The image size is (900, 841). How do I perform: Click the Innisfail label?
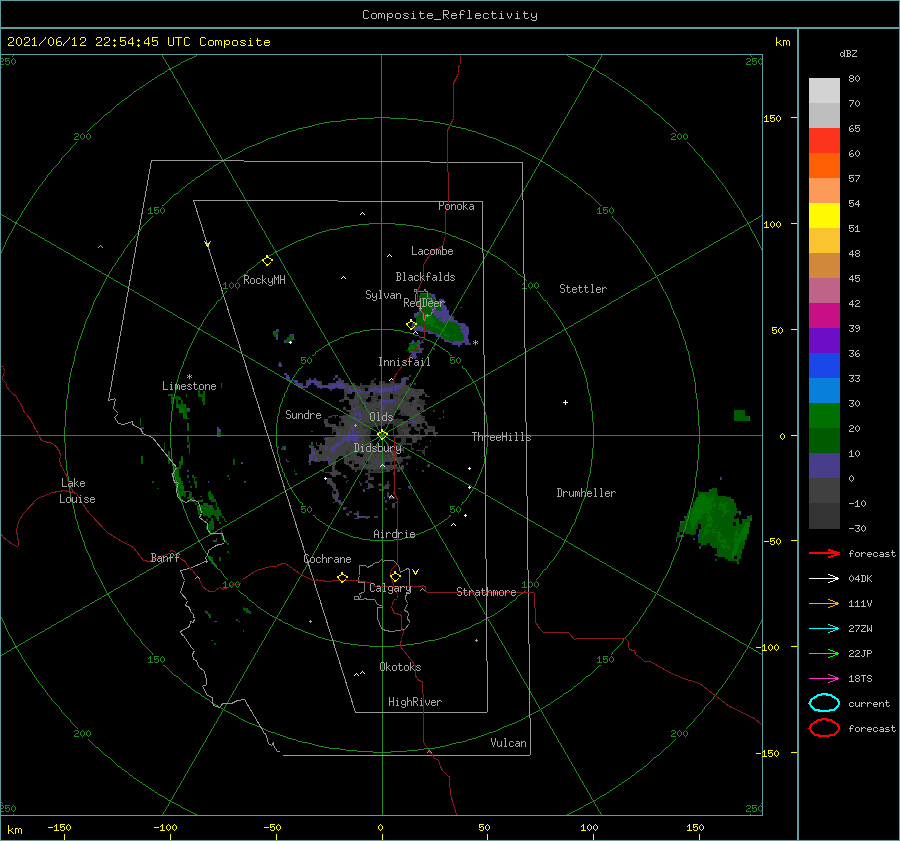tap(404, 362)
